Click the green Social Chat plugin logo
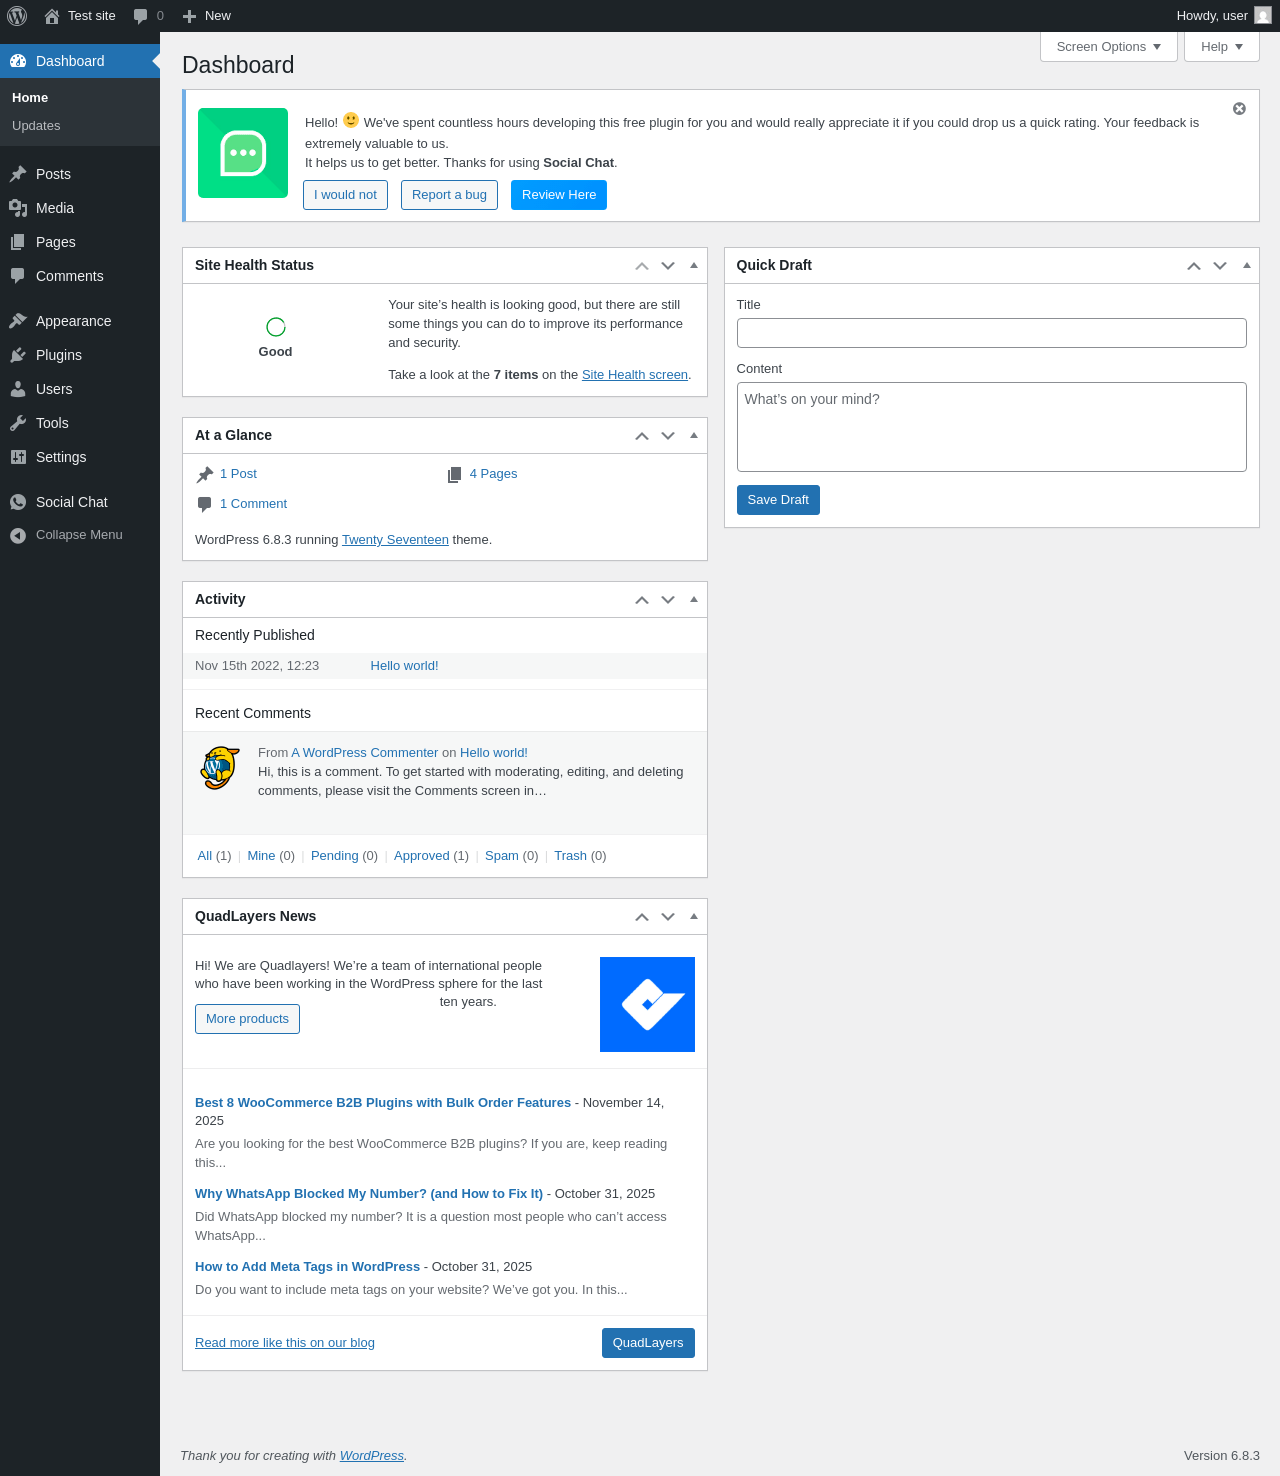Viewport: 1280px width, 1476px height. [243, 153]
